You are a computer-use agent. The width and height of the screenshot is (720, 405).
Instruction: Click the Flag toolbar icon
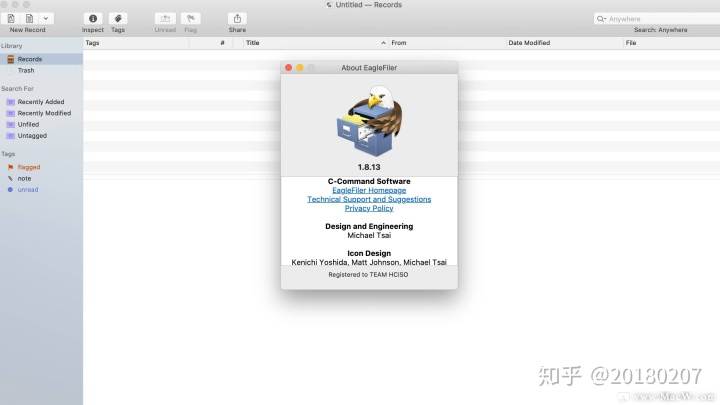(x=191, y=18)
